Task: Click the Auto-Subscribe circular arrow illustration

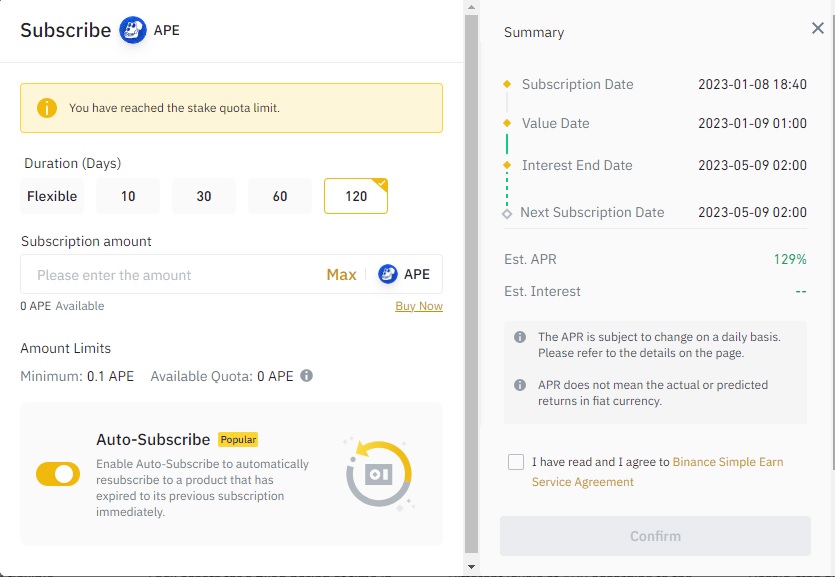Action: coord(379,474)
